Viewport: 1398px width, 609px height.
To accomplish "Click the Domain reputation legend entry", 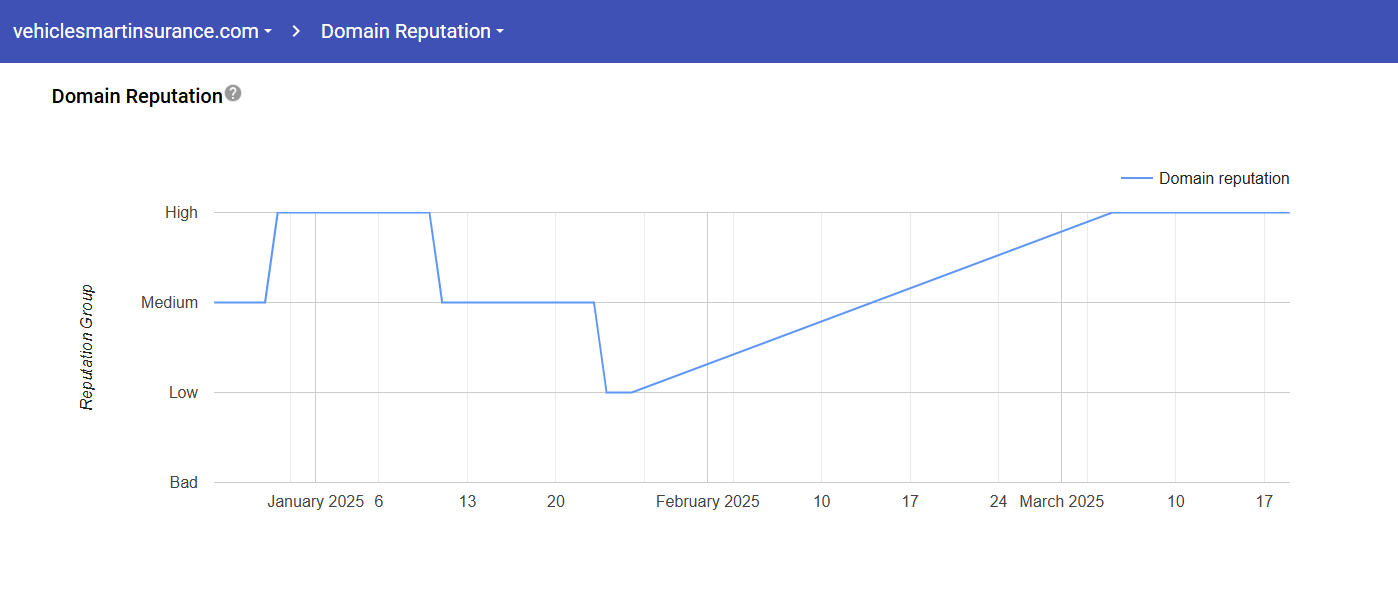I will pos(1223,179).
